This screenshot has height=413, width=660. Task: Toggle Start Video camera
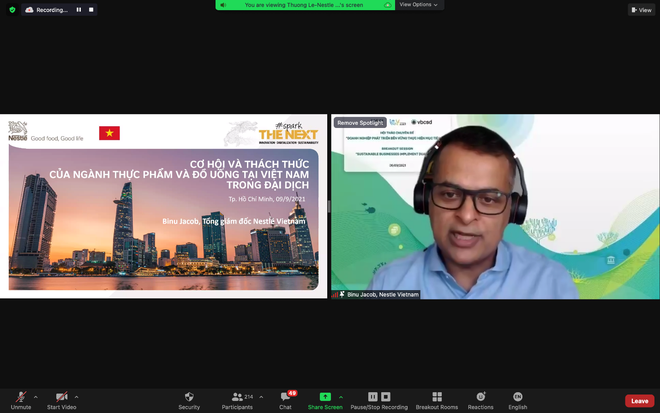pyautogui.click(x=61, y=400)
